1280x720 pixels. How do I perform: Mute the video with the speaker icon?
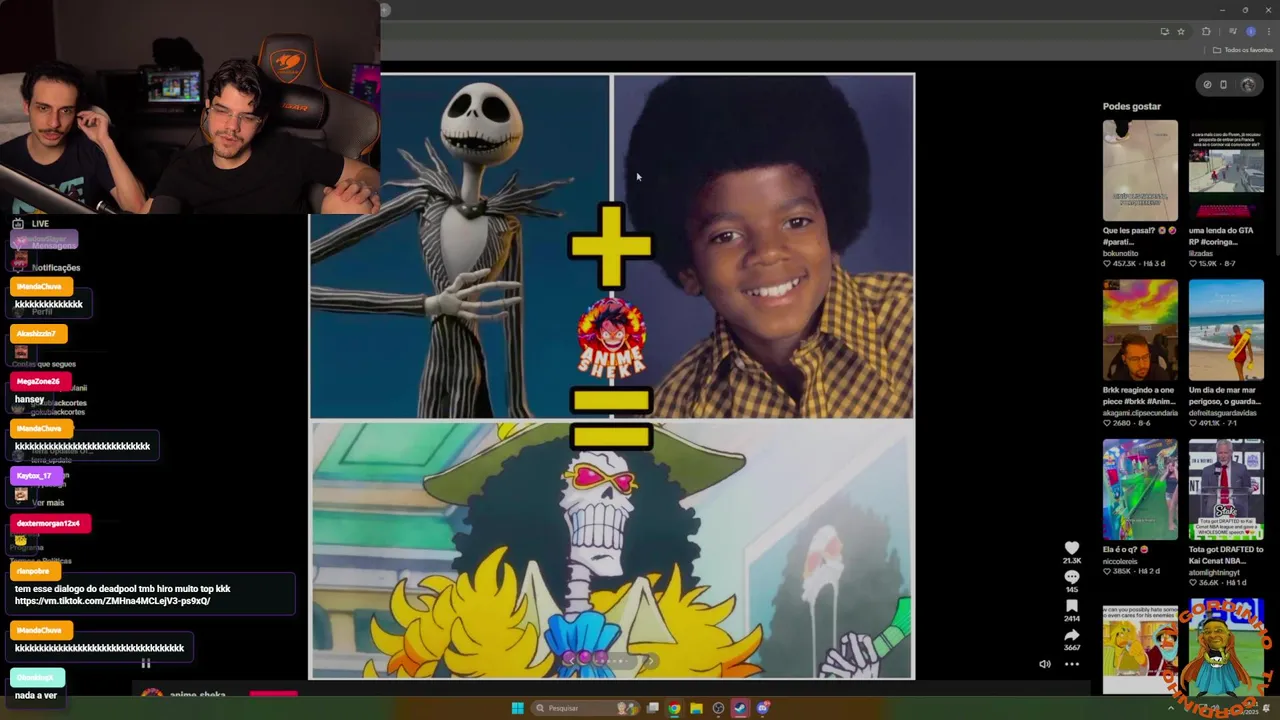1044,664
